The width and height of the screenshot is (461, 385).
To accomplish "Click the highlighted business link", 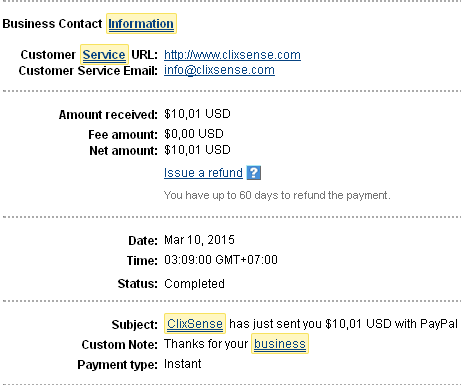I will [280, 344].
